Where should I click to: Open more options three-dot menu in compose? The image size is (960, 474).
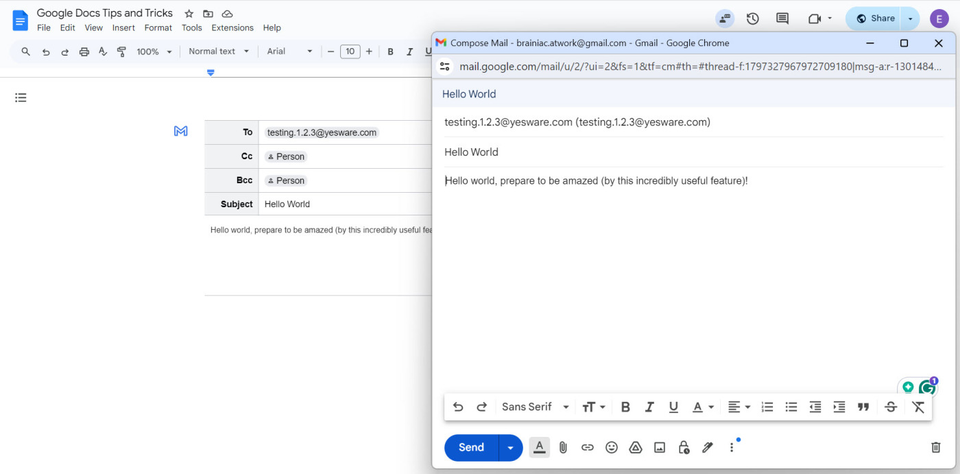tap(732, 448)
